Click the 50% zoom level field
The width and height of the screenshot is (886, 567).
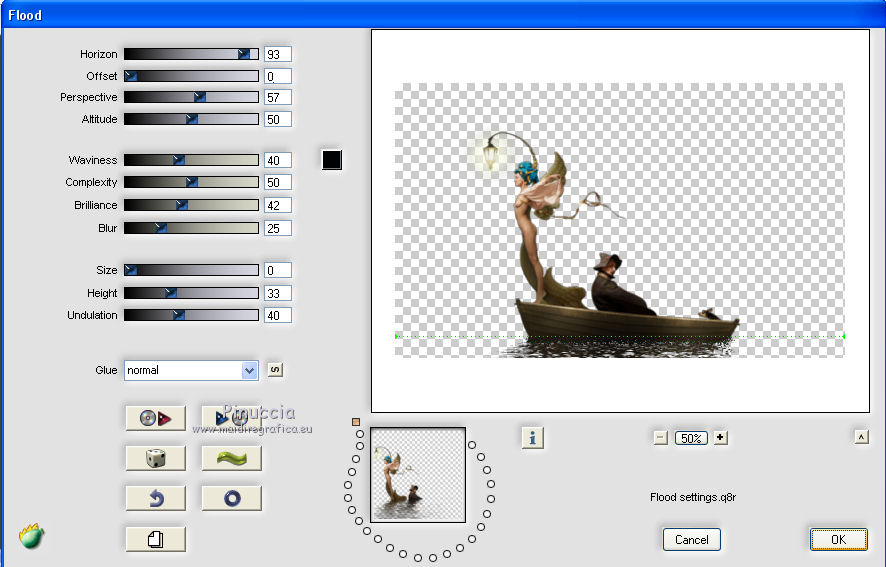click(691, 438)
